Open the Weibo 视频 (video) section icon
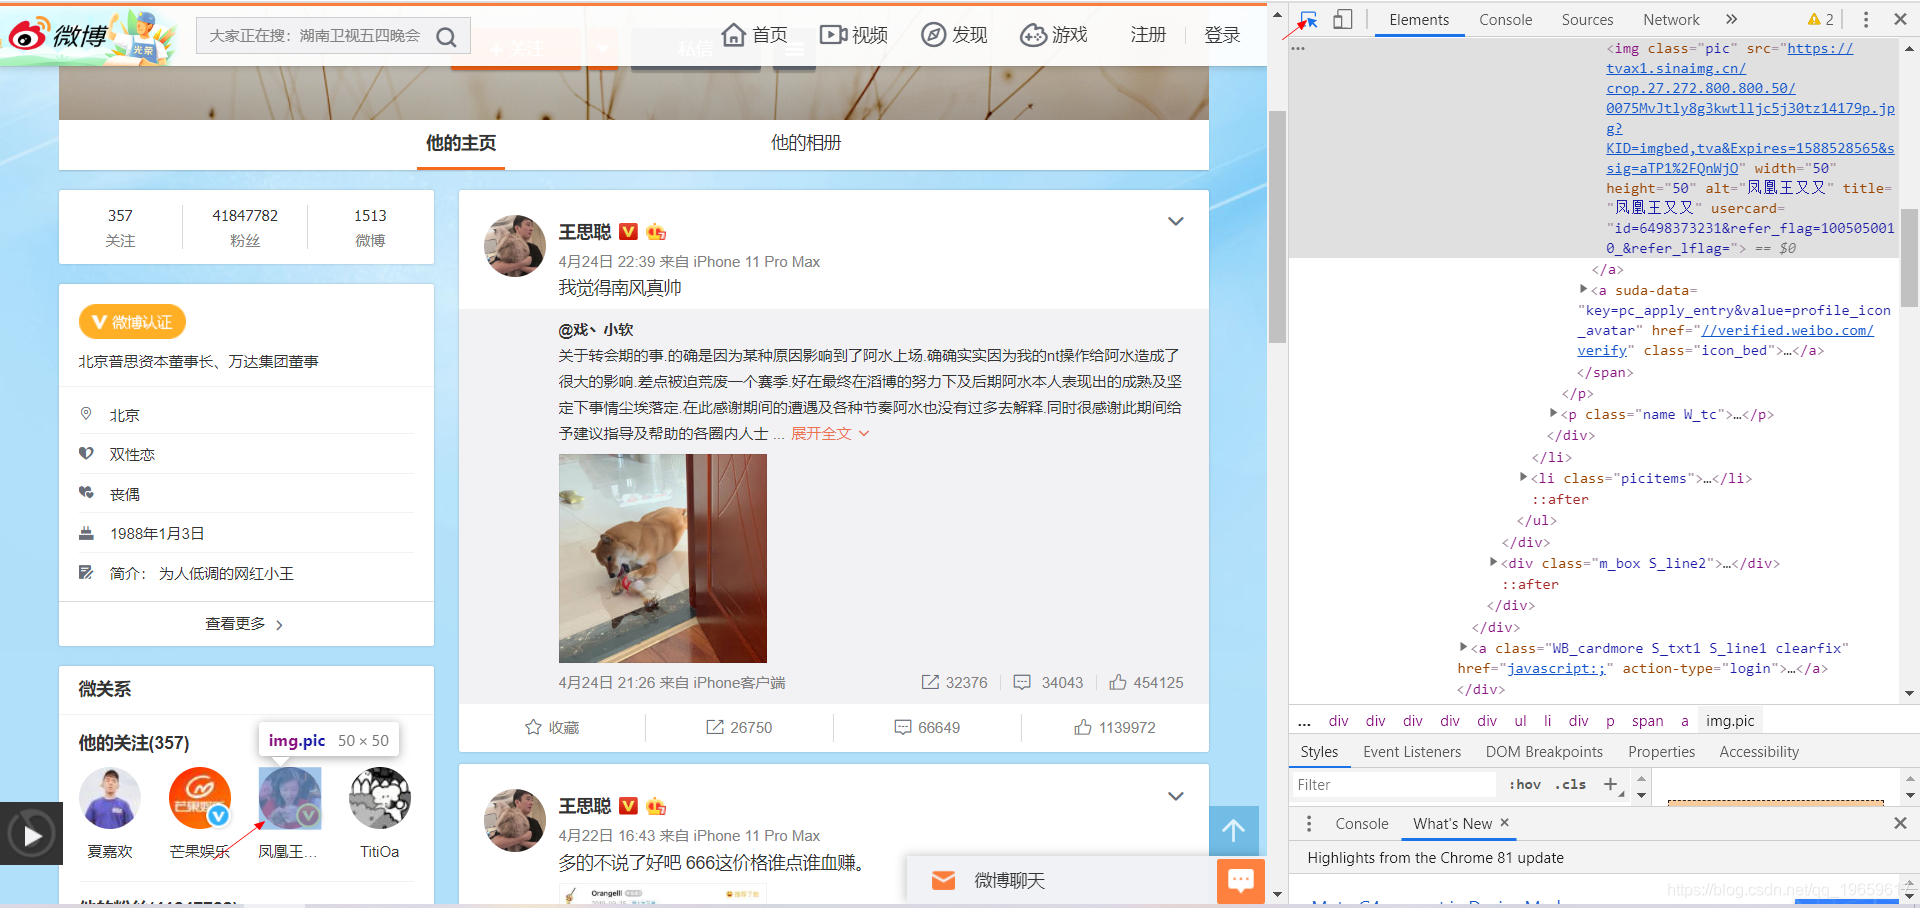 point(834,34)
